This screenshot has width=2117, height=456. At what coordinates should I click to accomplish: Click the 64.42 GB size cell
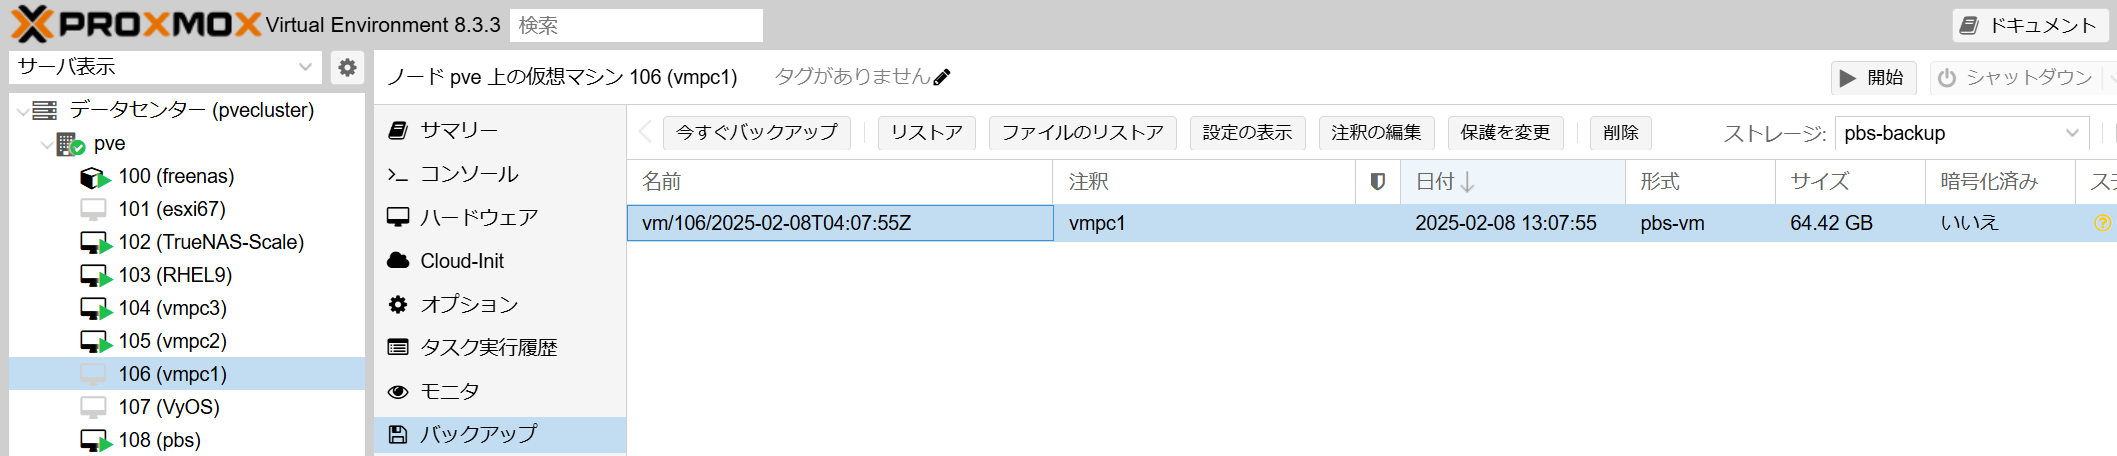(x=1850, y=223)
